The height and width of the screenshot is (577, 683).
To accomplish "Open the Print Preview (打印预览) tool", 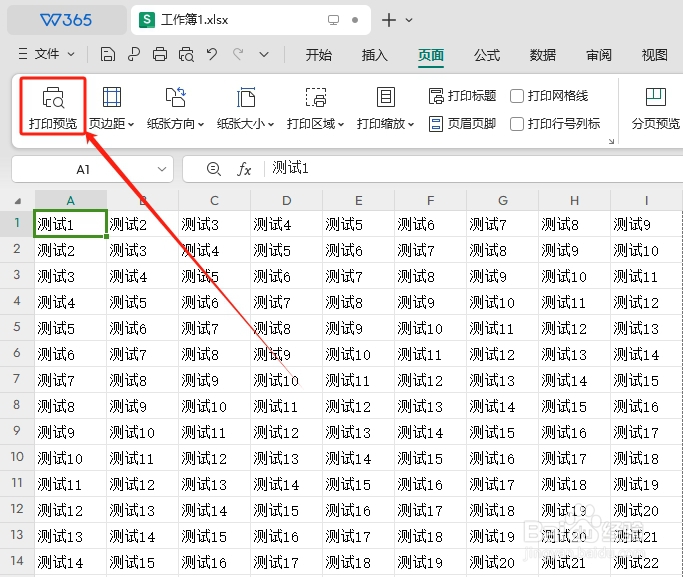I will (53, 108).
